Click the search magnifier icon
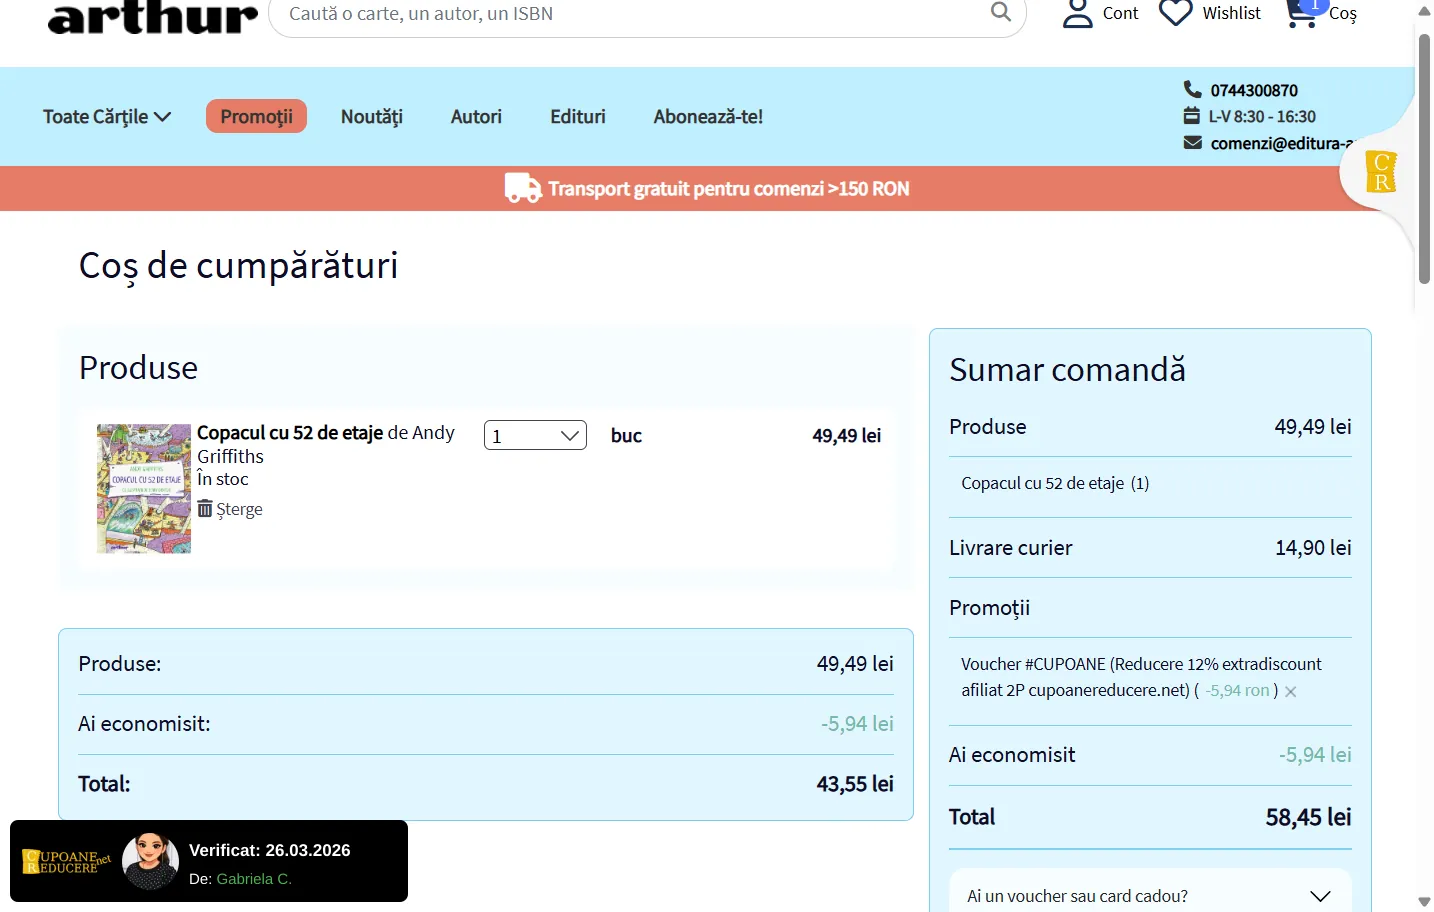The height and width of the screenshot is (912, 1434). click(1000, 12)
